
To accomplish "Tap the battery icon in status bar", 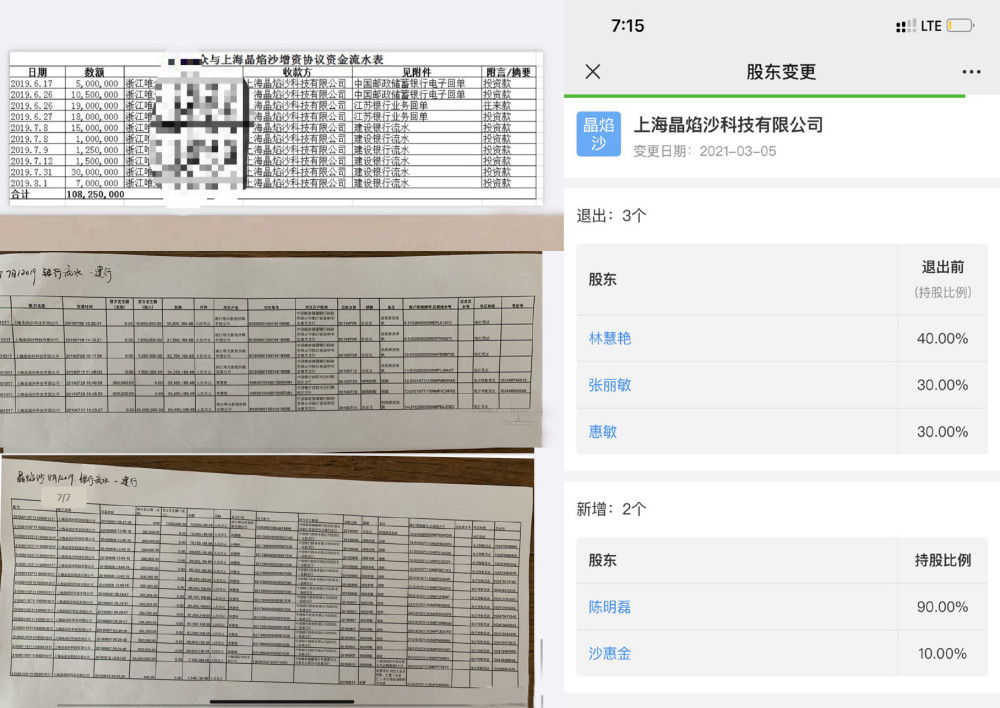I will [960, 26].
